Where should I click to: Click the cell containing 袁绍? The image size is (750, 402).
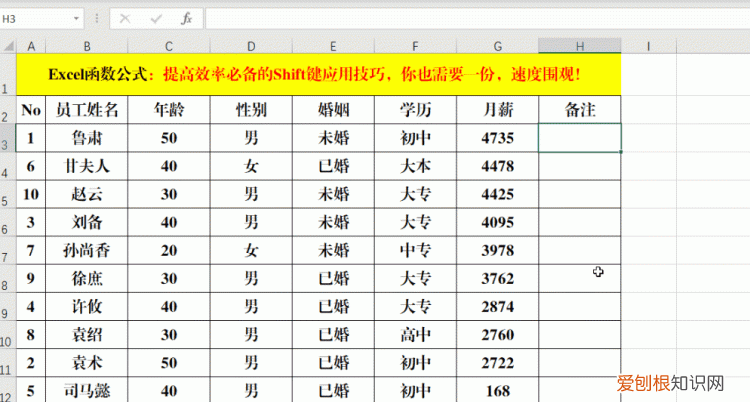pos(87,335)
